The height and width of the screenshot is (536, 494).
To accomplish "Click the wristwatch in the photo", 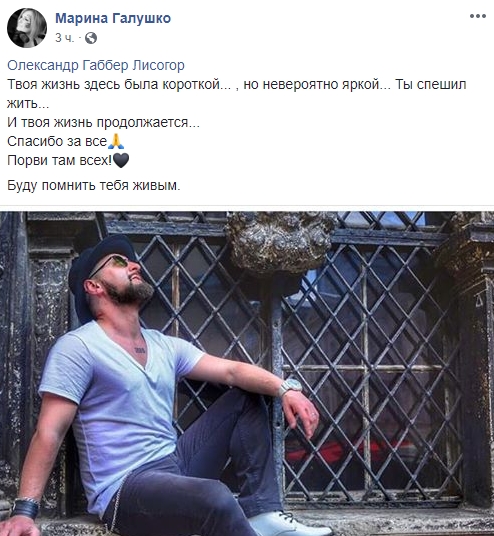I will click(x=290, y=386).
